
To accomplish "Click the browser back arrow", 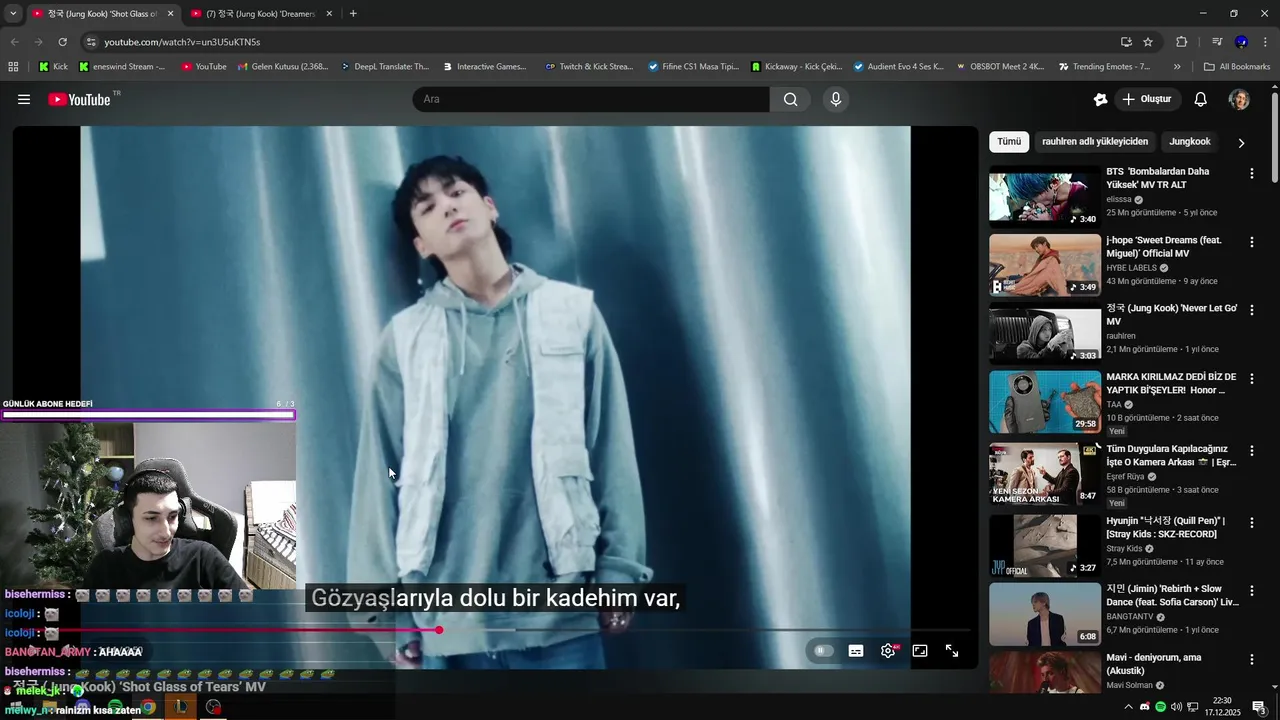I will click(14, 42).
